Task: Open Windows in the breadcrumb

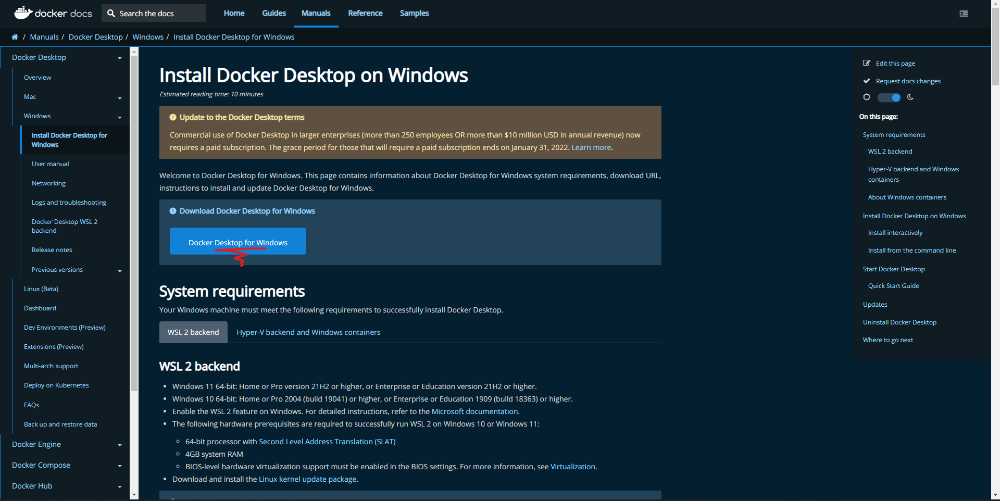Action: tap(148, 37)
